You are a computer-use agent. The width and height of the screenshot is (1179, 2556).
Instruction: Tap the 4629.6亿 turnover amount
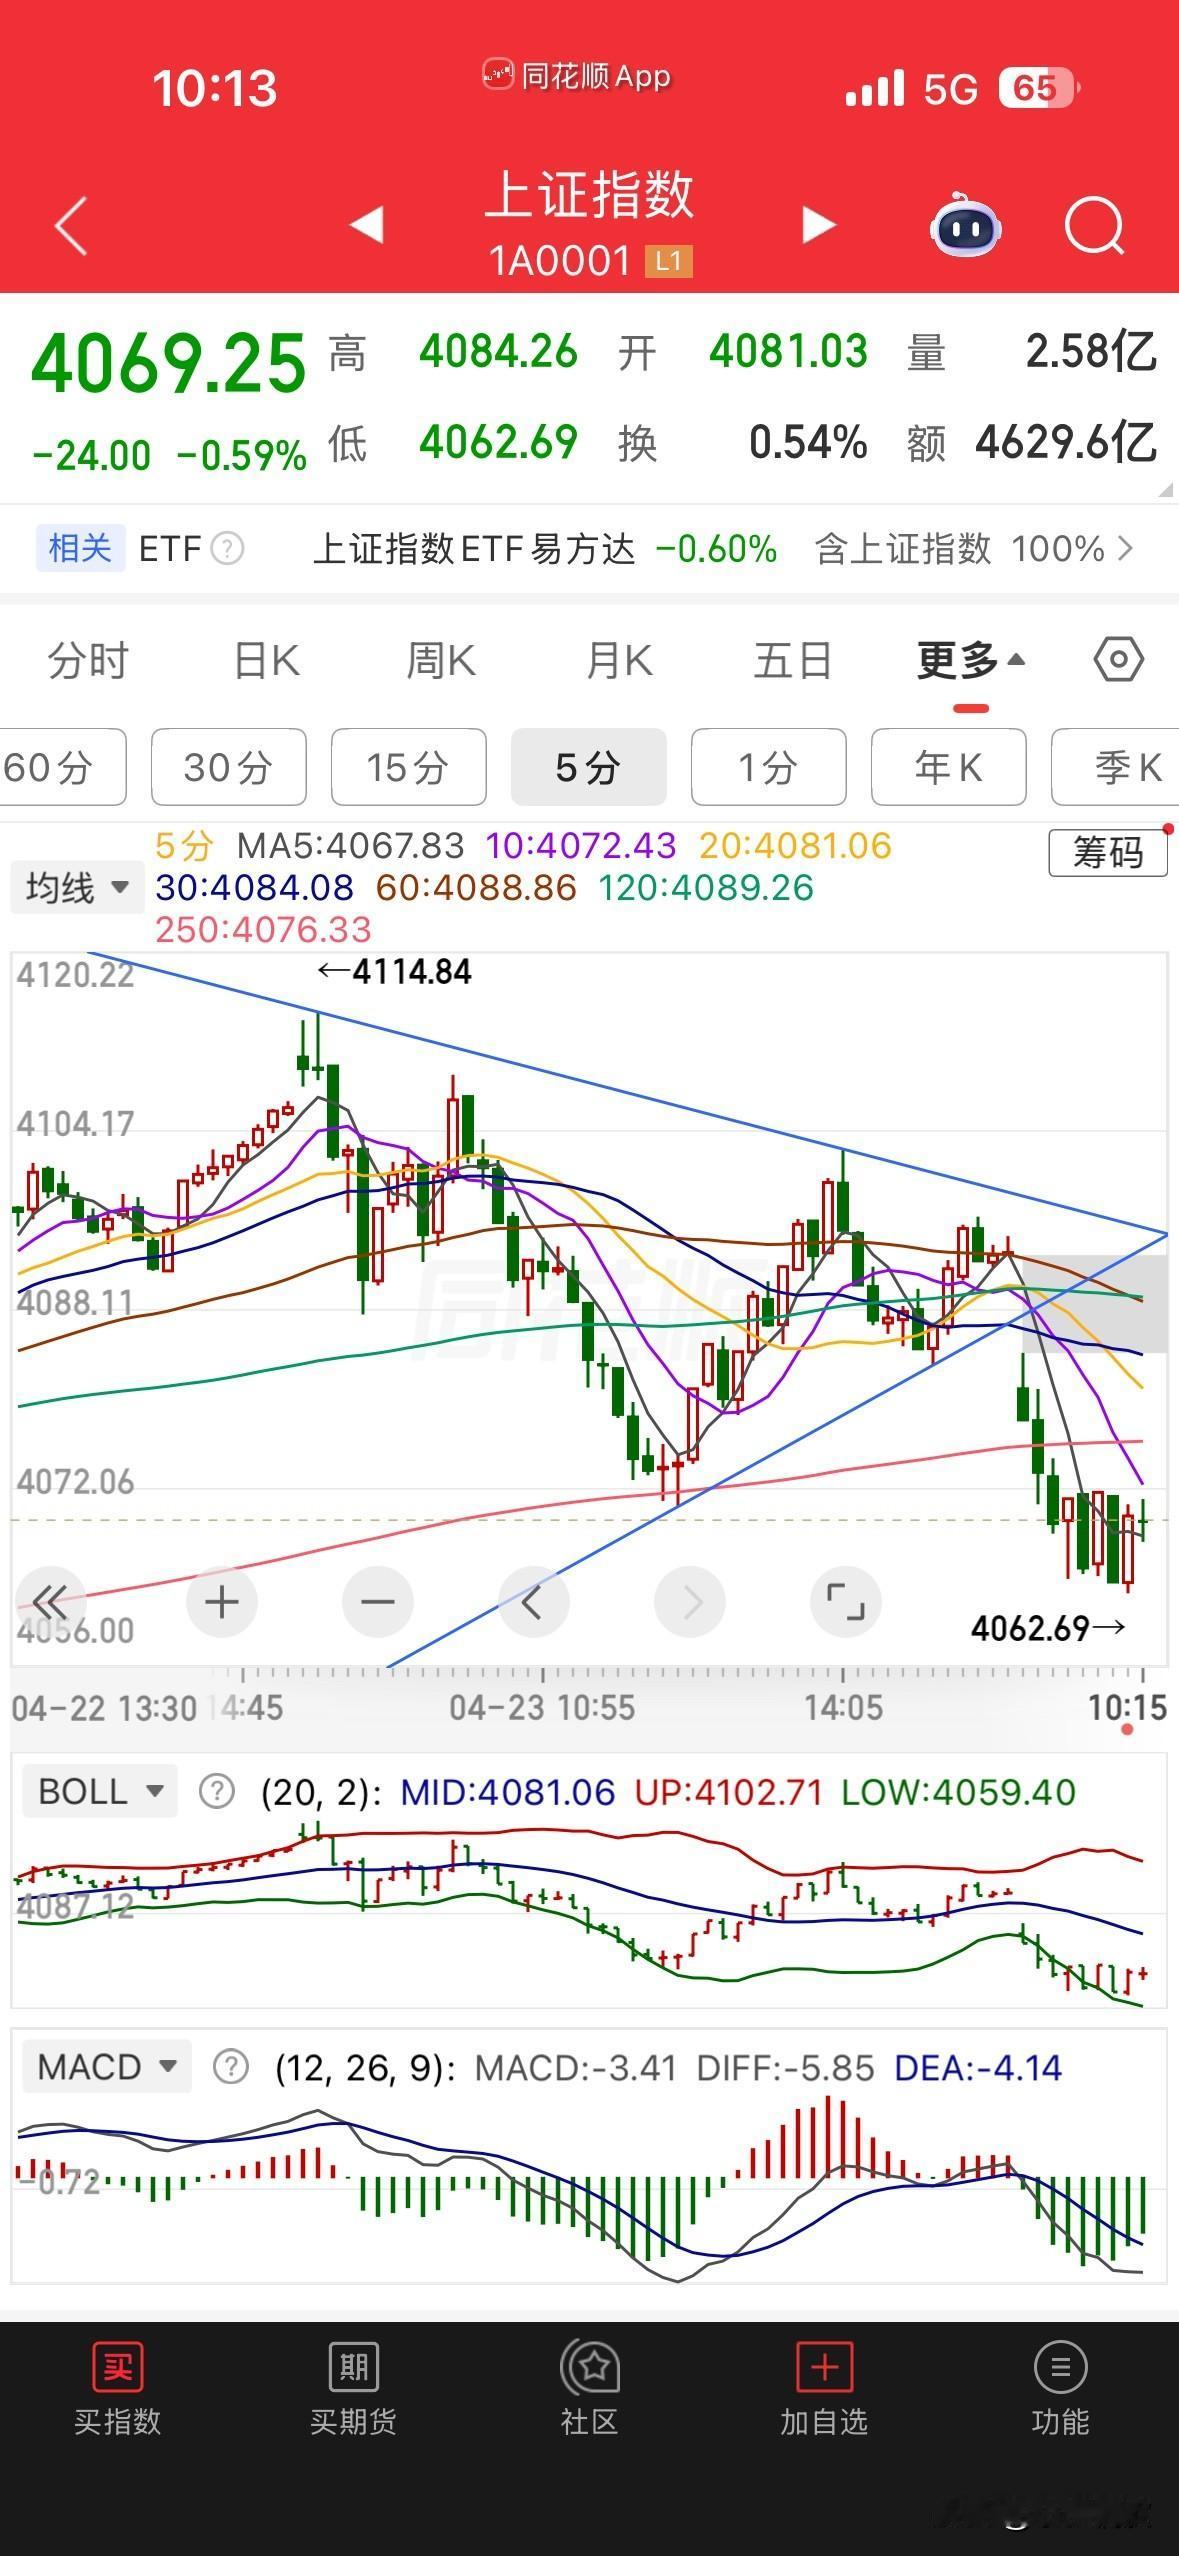click(x=1066, y=442)
